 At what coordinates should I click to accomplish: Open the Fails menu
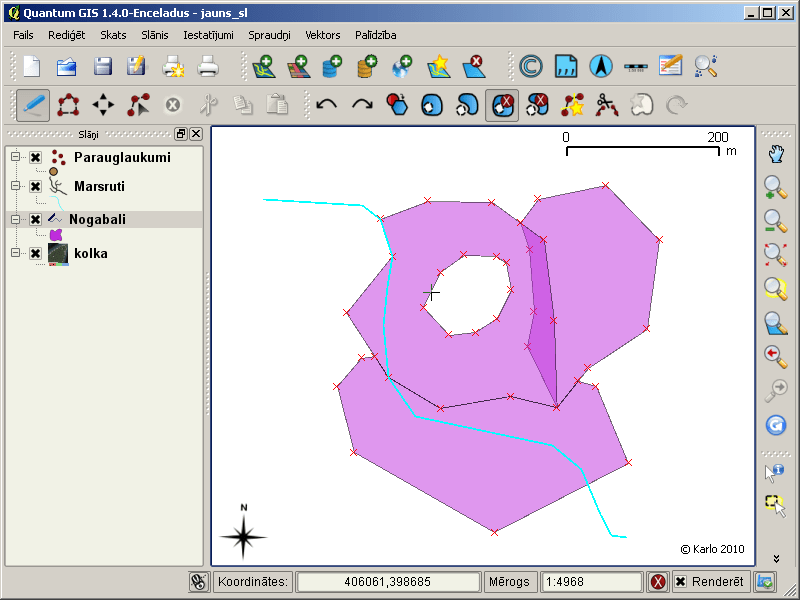(23, 35)
